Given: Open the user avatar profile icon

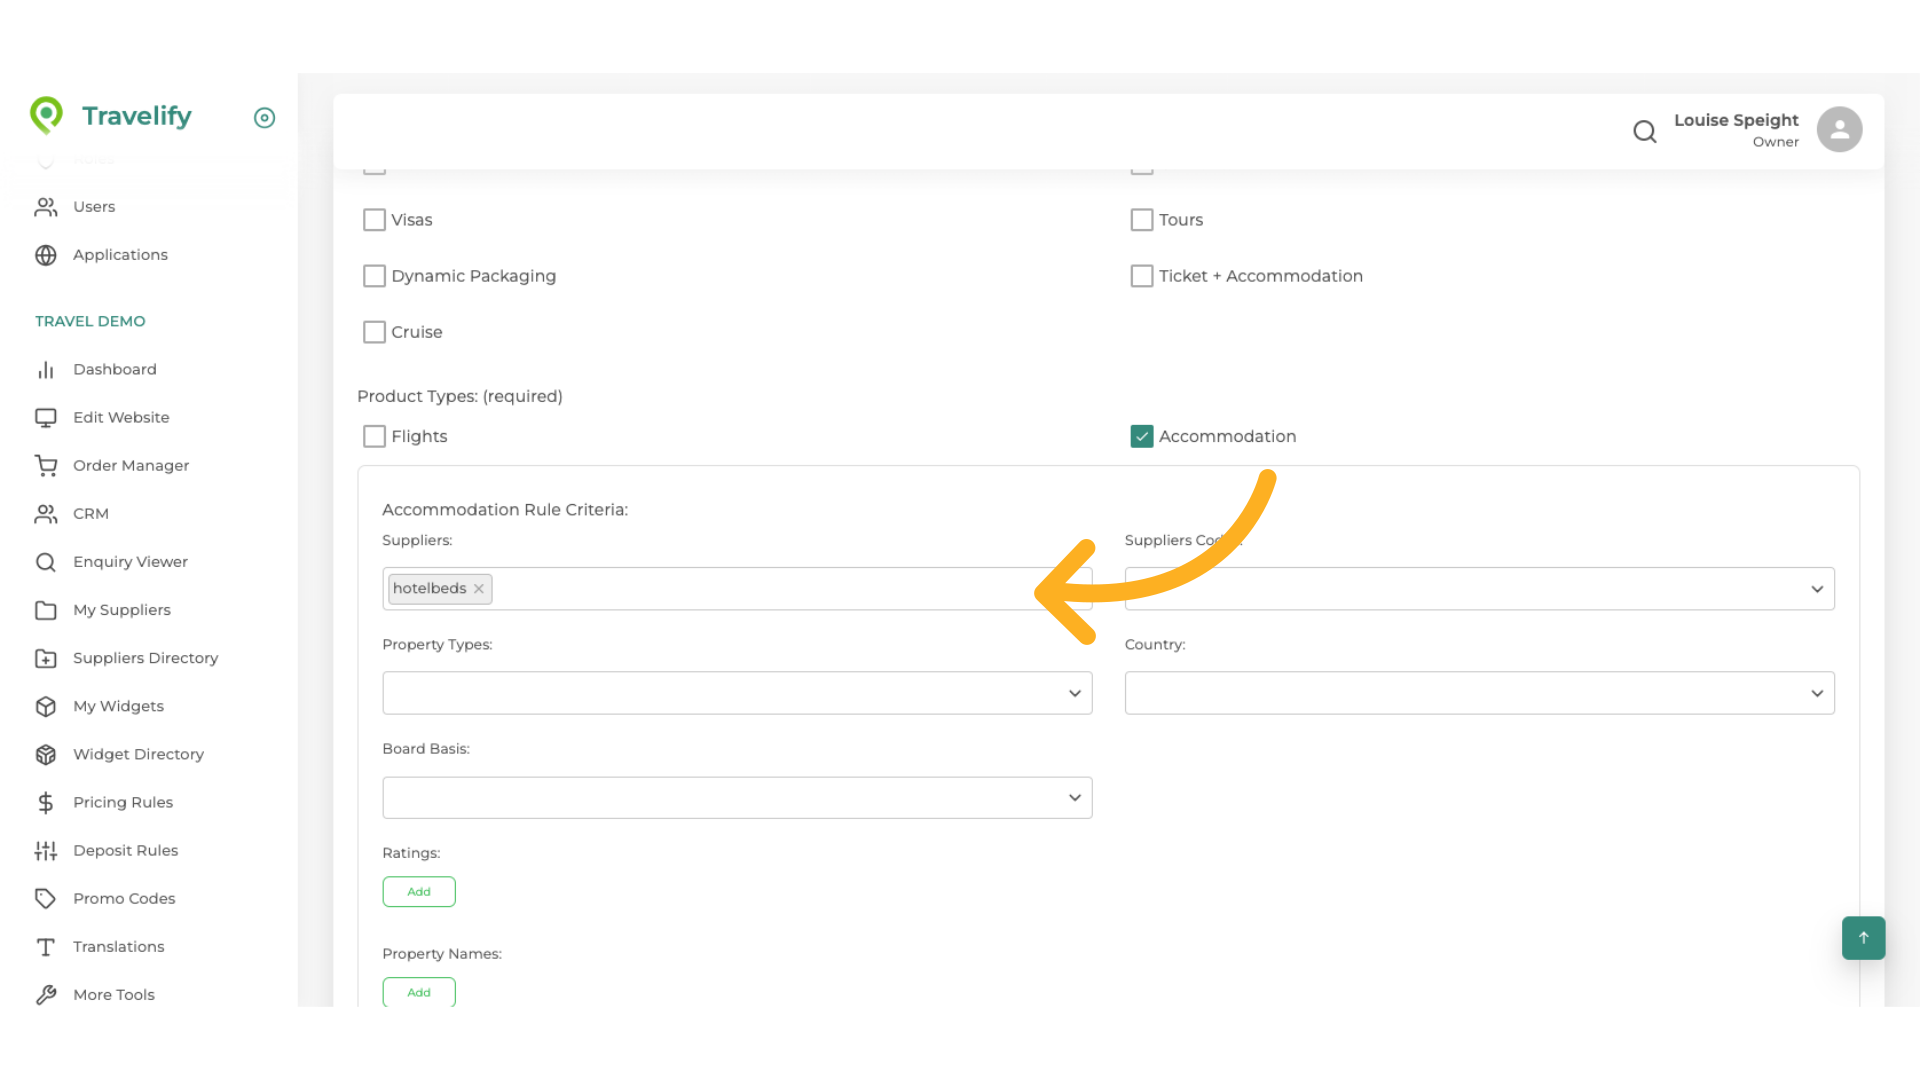Looking at the screenshot, I should tap(1838, 130).
